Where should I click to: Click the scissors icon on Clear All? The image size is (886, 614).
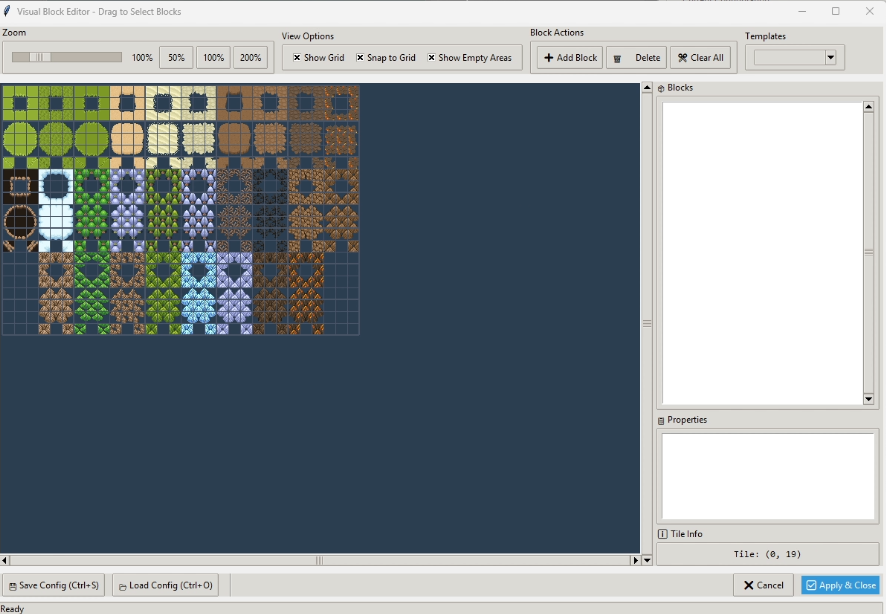click(x=683, y=58)
